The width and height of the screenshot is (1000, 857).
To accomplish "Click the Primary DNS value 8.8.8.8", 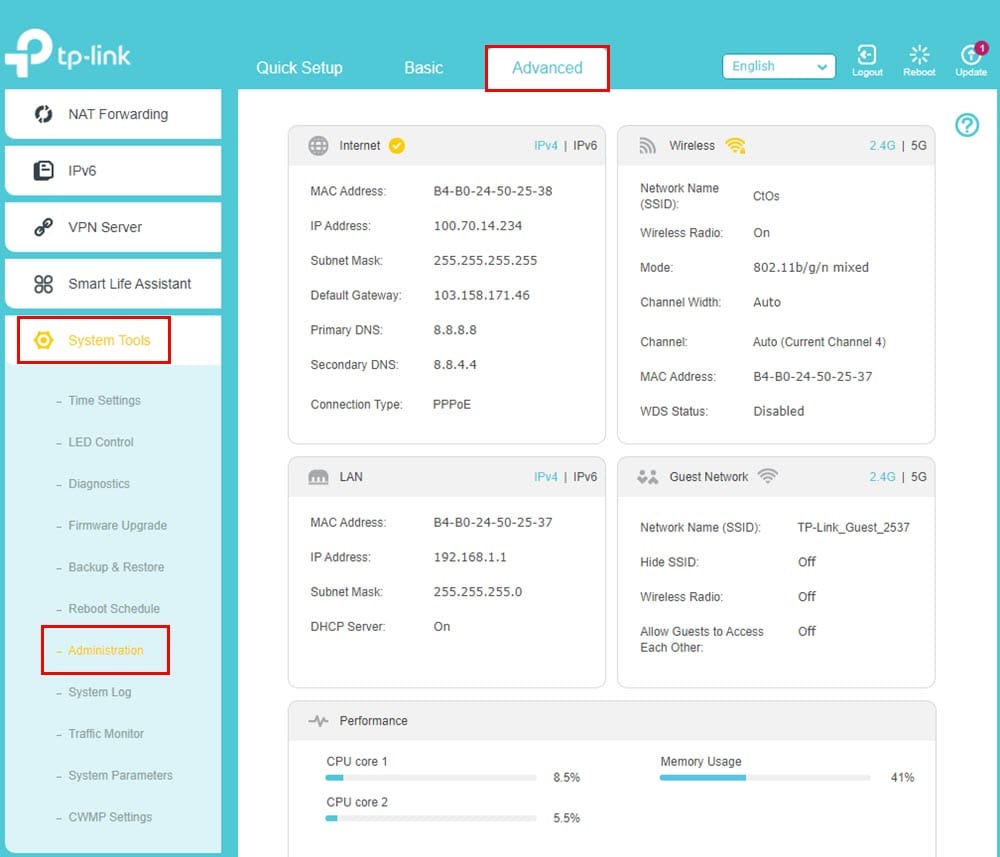I will pos(455,330).
